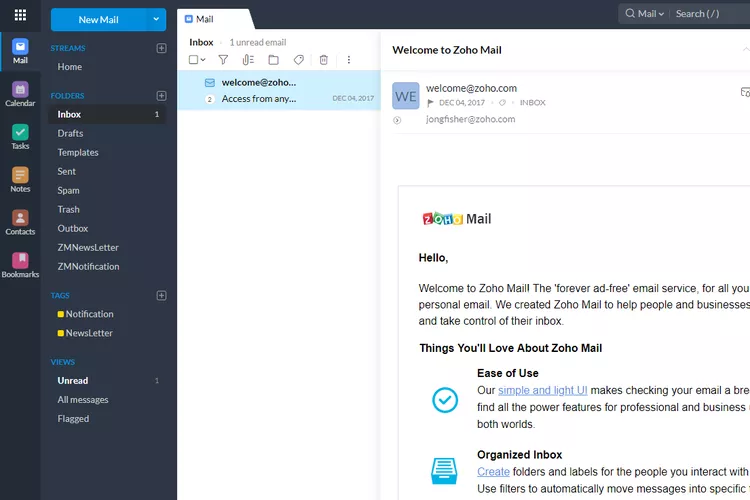Expand recipient details arrow beside jongfisher@zoho.com
The image size is (750, 500).
(x=397, y=120)
